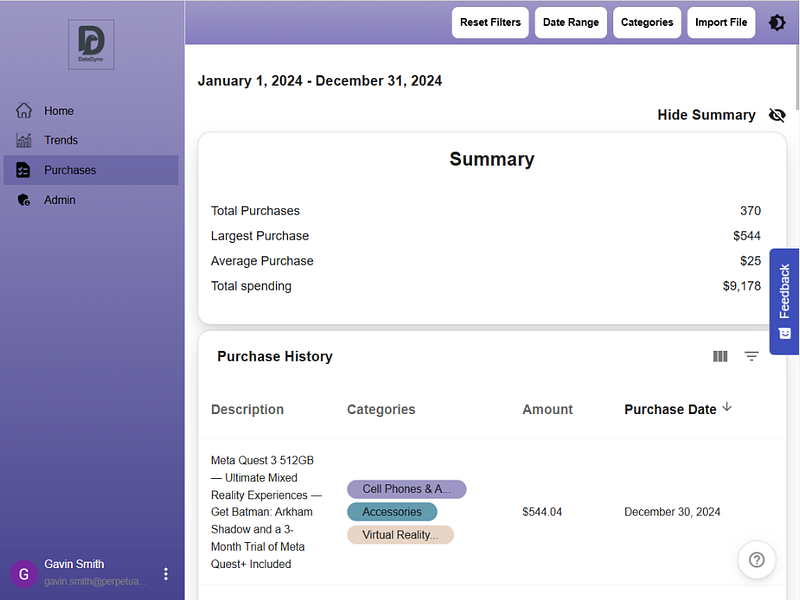The height and width of the screenshot is (600, 800).
Task: Sort by Purchase Date column header
Action: pyautogui.click(x=670, y=410)
